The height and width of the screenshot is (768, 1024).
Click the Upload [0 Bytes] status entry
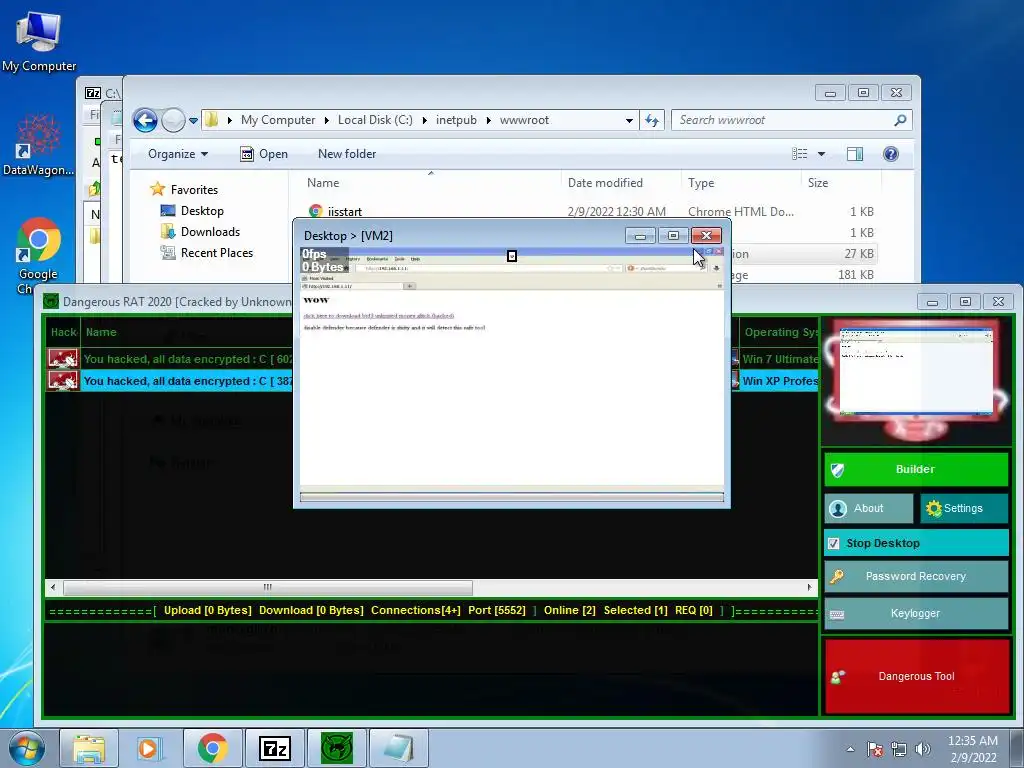pyautogui.click(x=208, y=611)
